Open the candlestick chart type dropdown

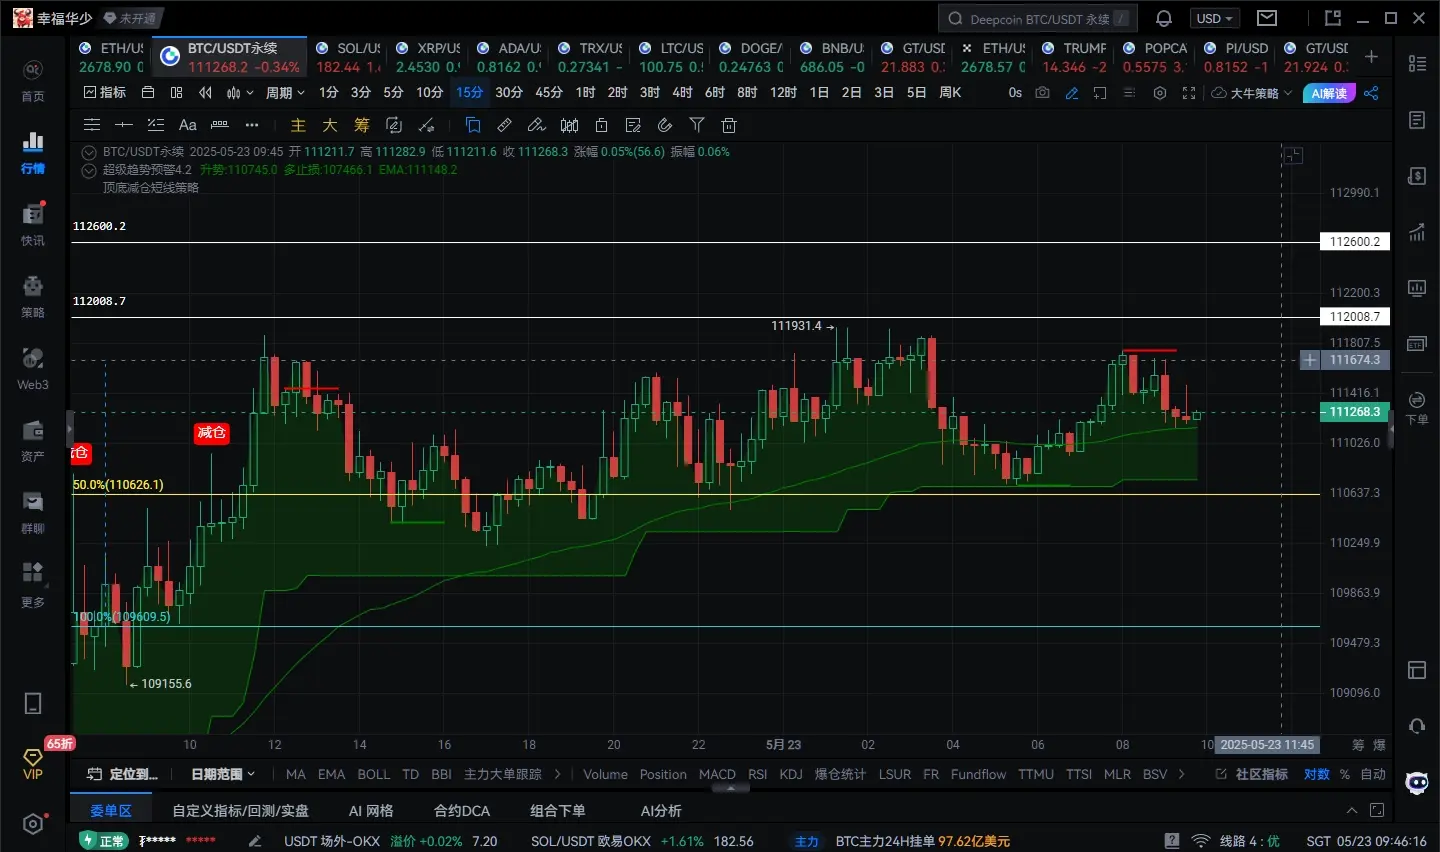click(x=239, y=92)
